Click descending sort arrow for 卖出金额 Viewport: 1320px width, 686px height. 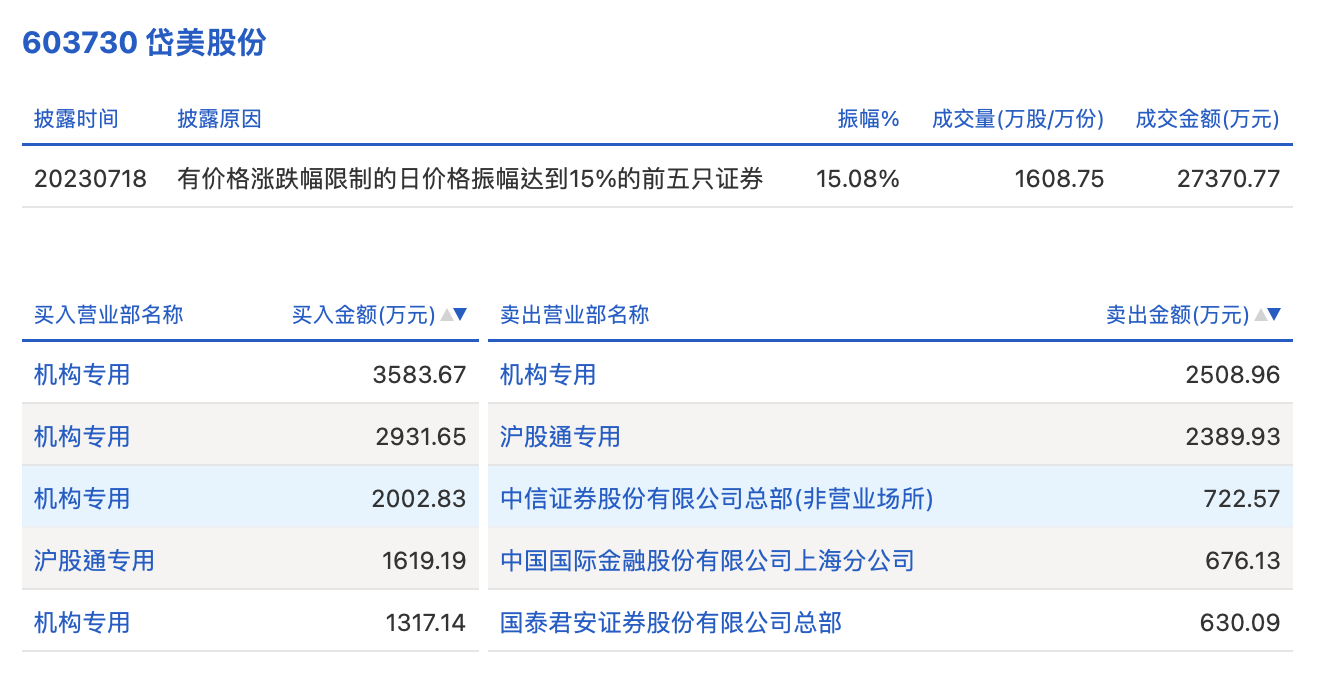pos(1274,315)
